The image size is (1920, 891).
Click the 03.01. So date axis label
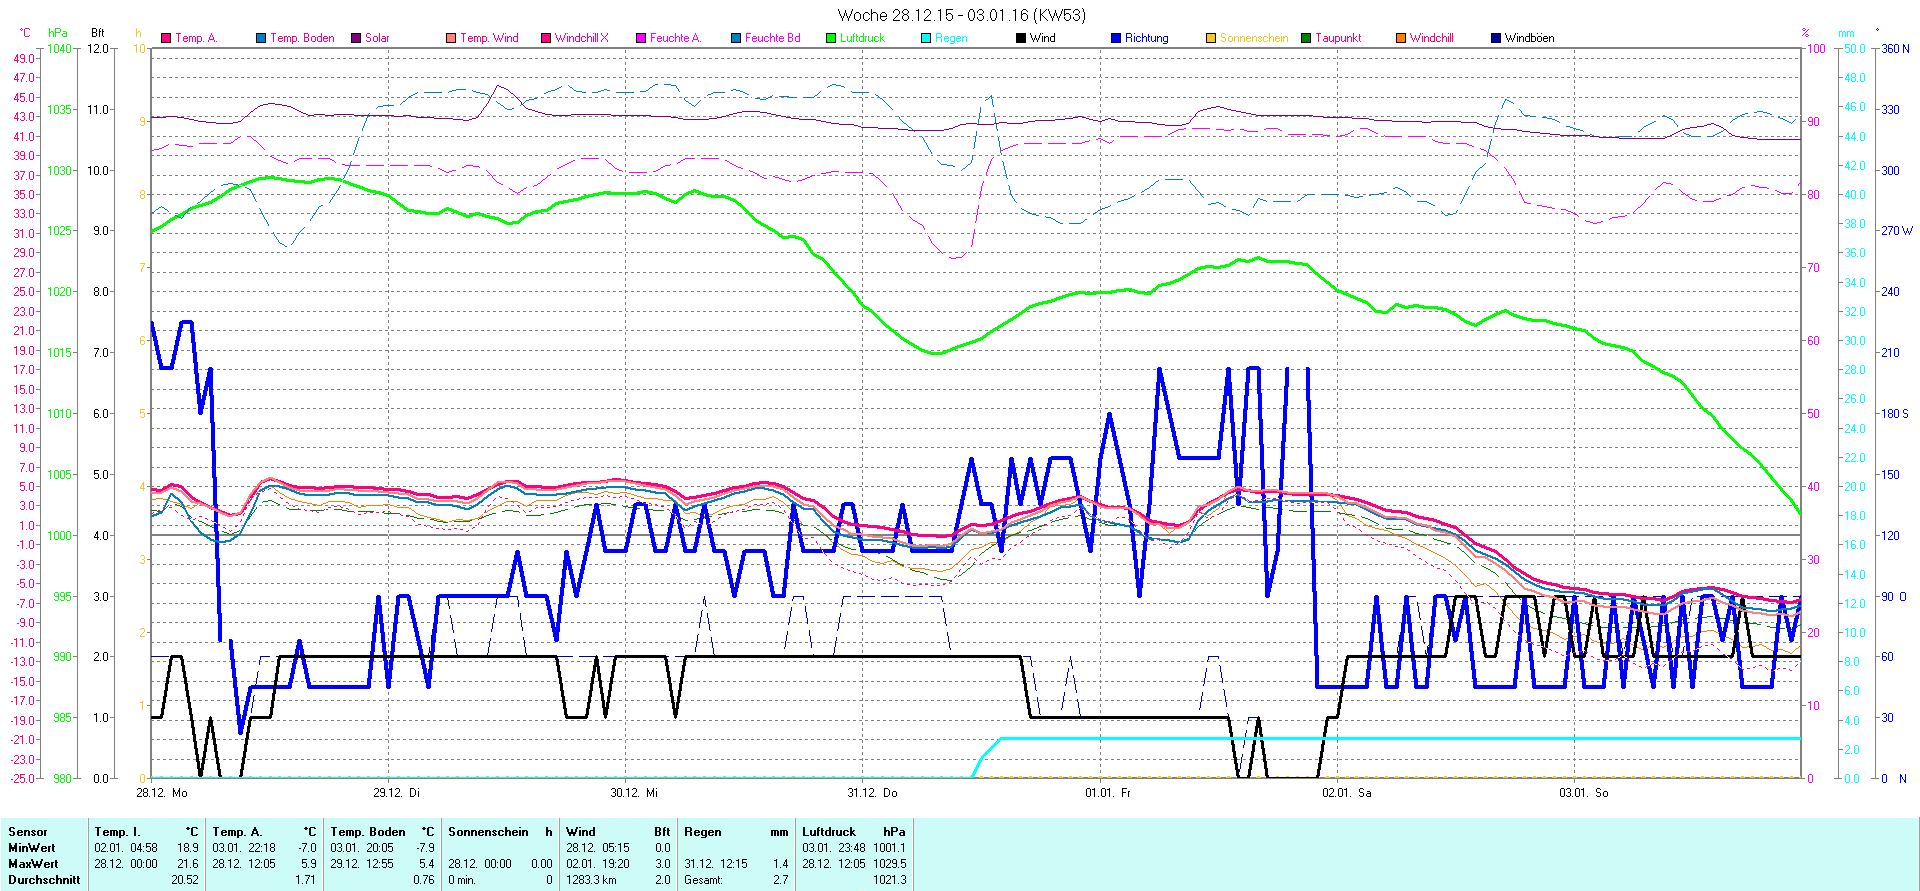1583,793
